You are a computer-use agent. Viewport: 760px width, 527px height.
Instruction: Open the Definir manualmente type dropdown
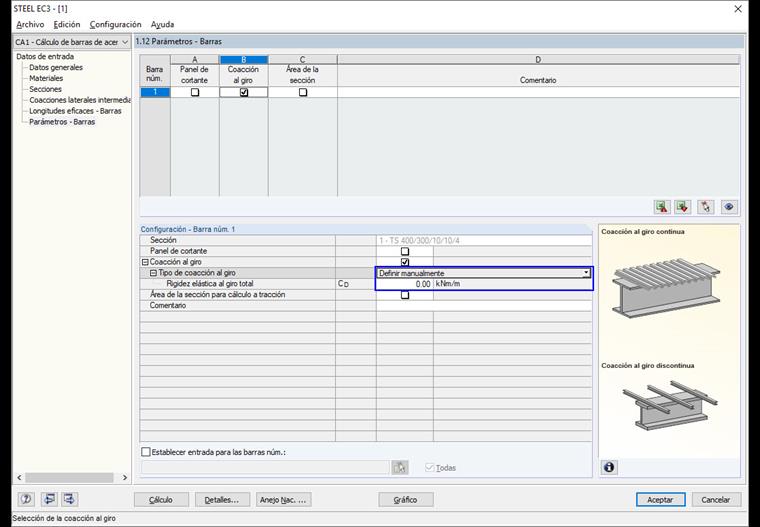pyautogui.click(x=586, y=273)
